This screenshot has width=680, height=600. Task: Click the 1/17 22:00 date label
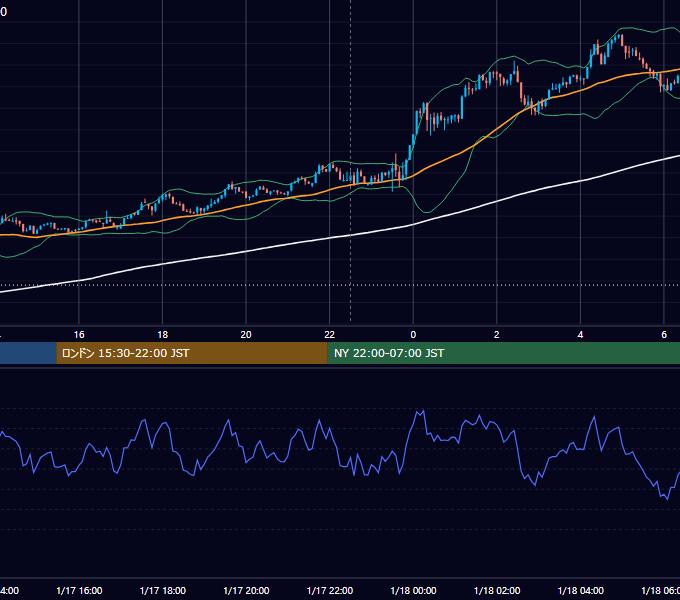point(330,591)
